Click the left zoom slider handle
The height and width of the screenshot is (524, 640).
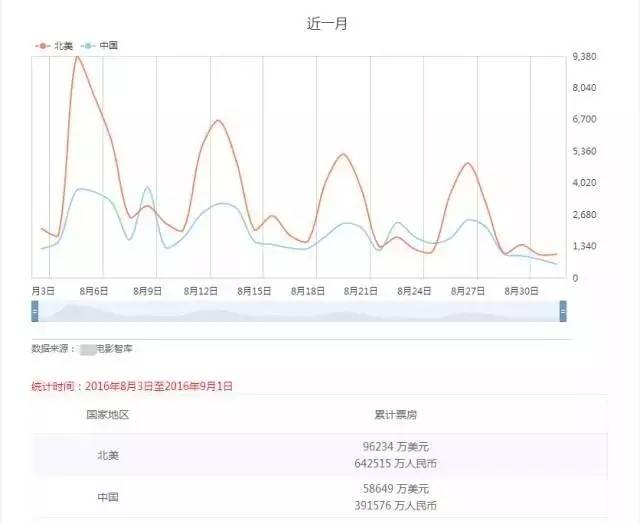pos(35,312)
